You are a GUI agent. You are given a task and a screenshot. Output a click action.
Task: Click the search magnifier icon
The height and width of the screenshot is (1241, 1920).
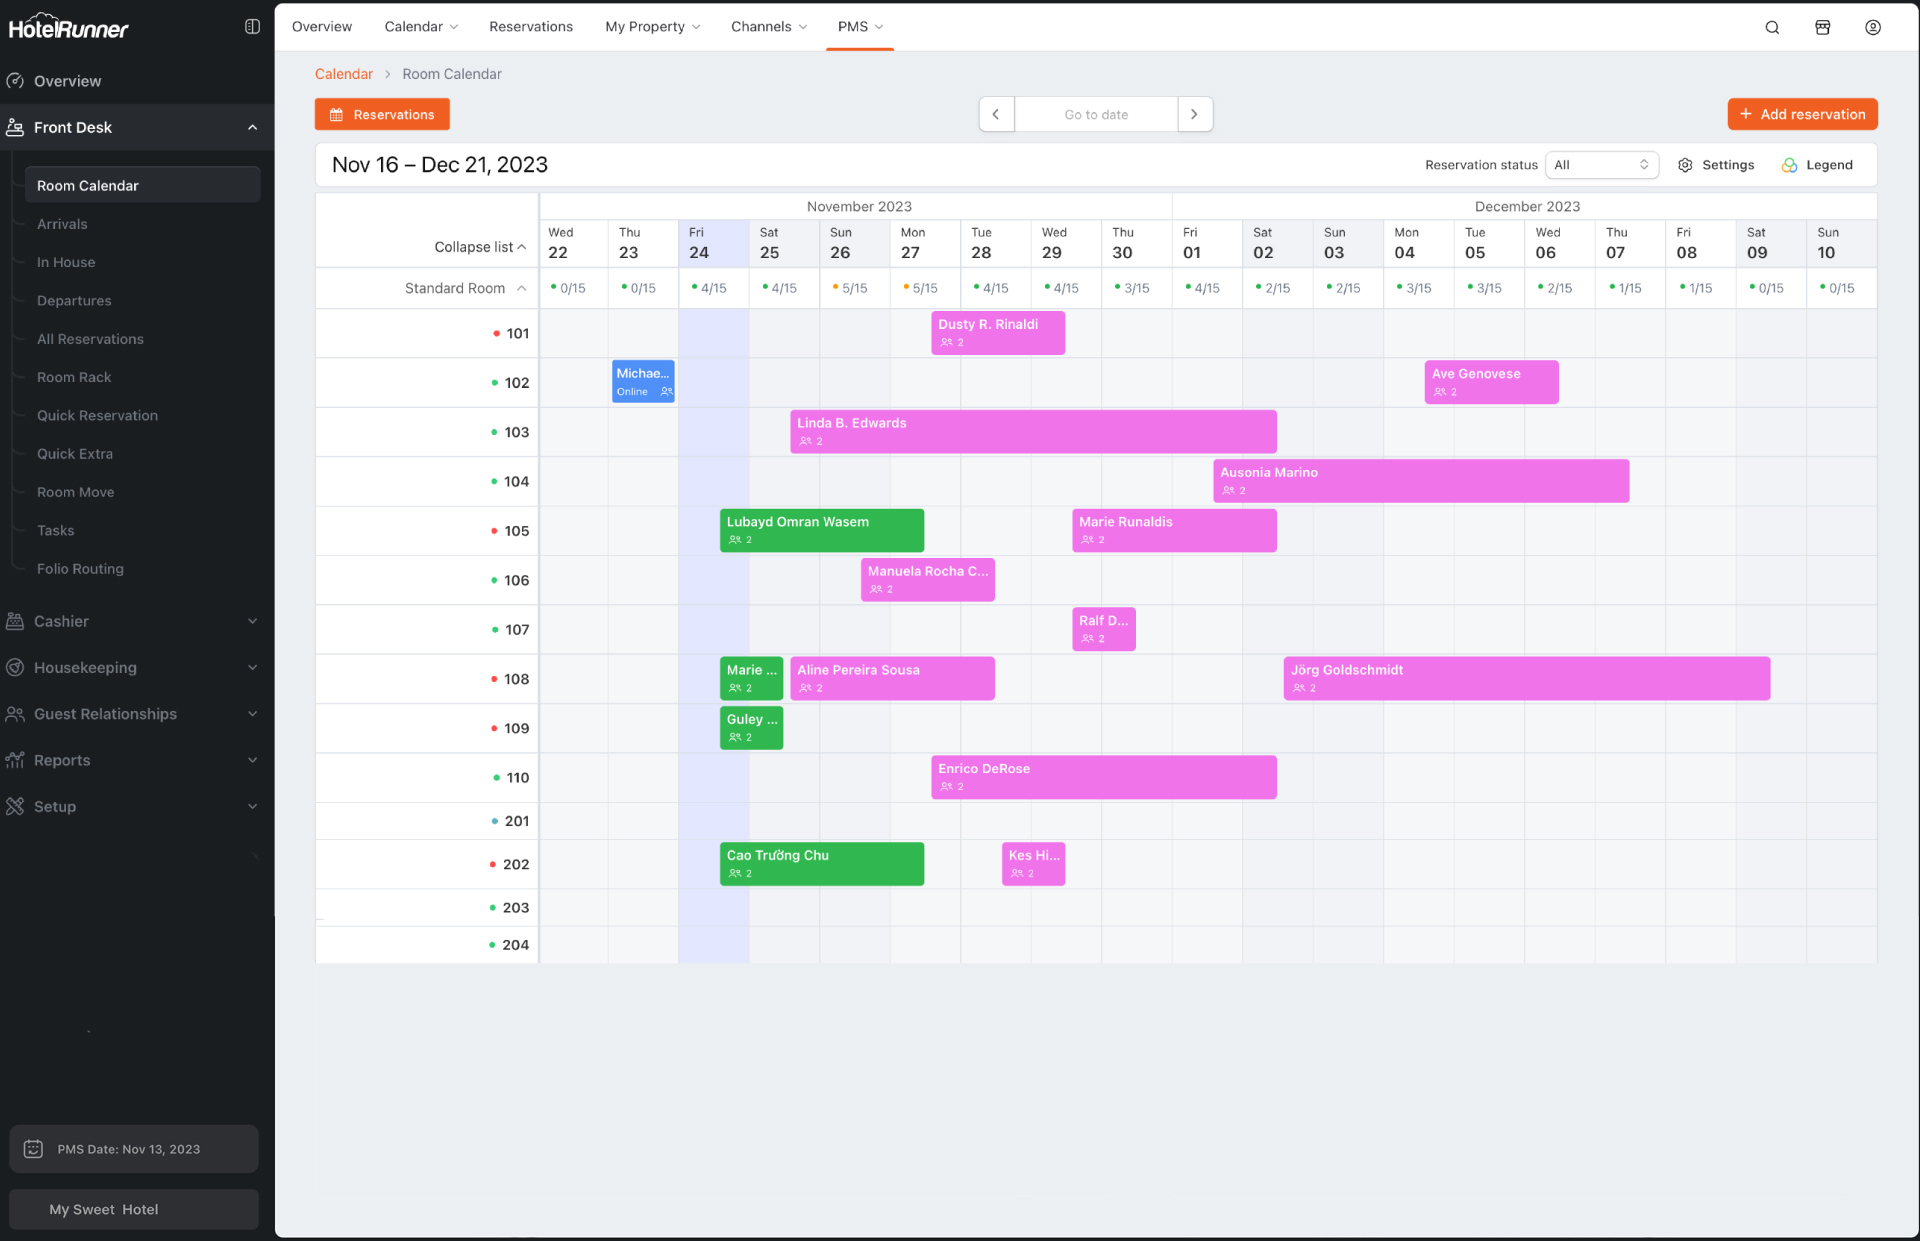coord(1772,27)
